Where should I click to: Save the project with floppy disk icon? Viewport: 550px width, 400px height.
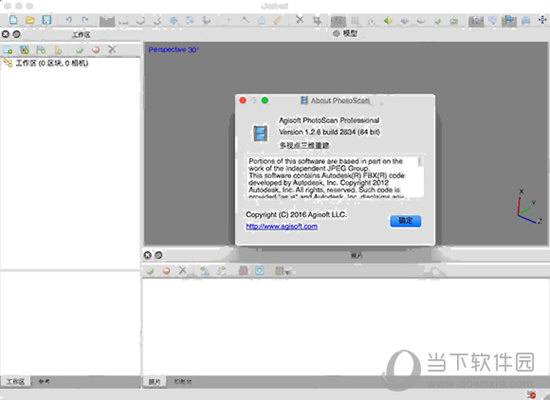[47, 20]
